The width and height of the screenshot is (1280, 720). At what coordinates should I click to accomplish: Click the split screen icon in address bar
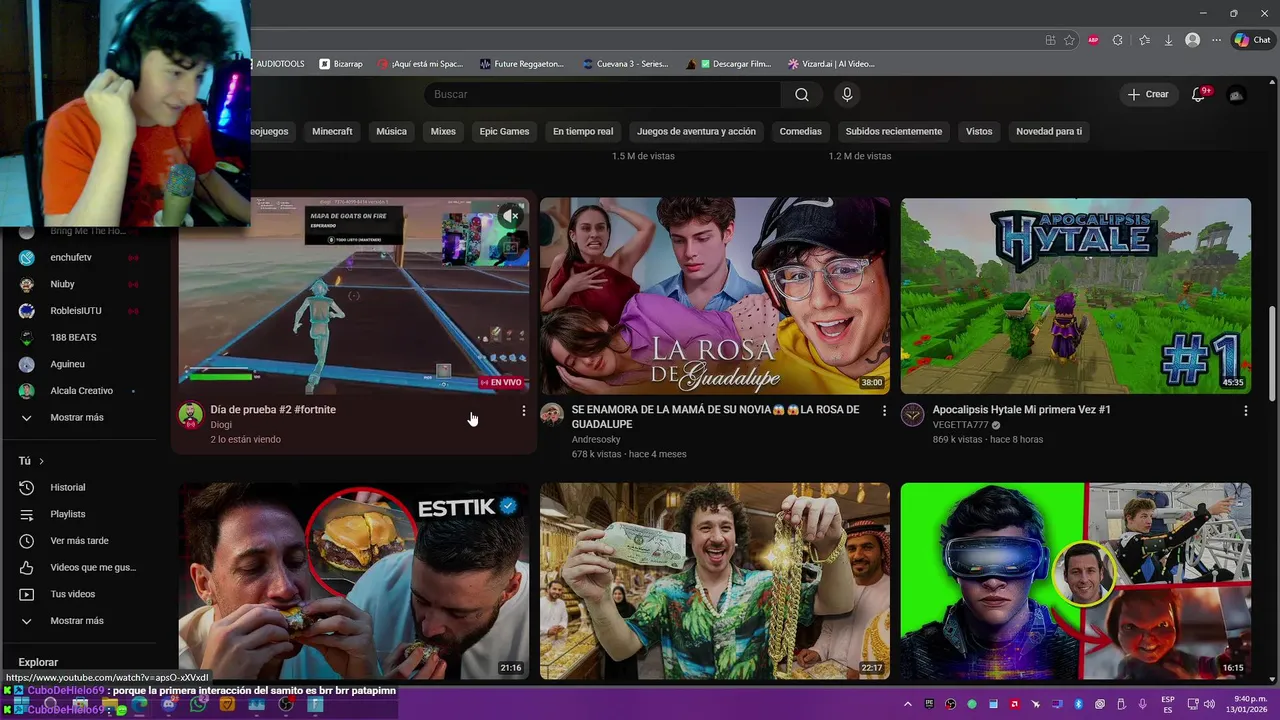1050,40
